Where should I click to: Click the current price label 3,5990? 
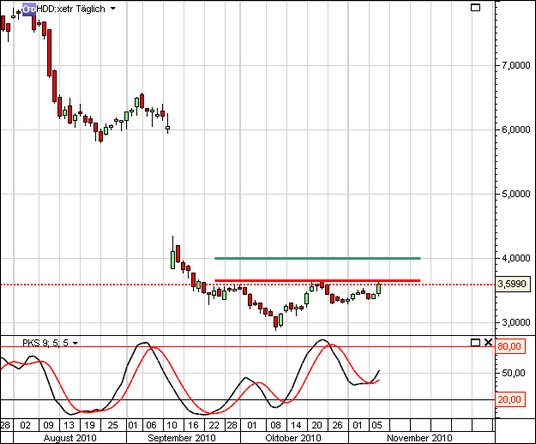pos(512,284)
